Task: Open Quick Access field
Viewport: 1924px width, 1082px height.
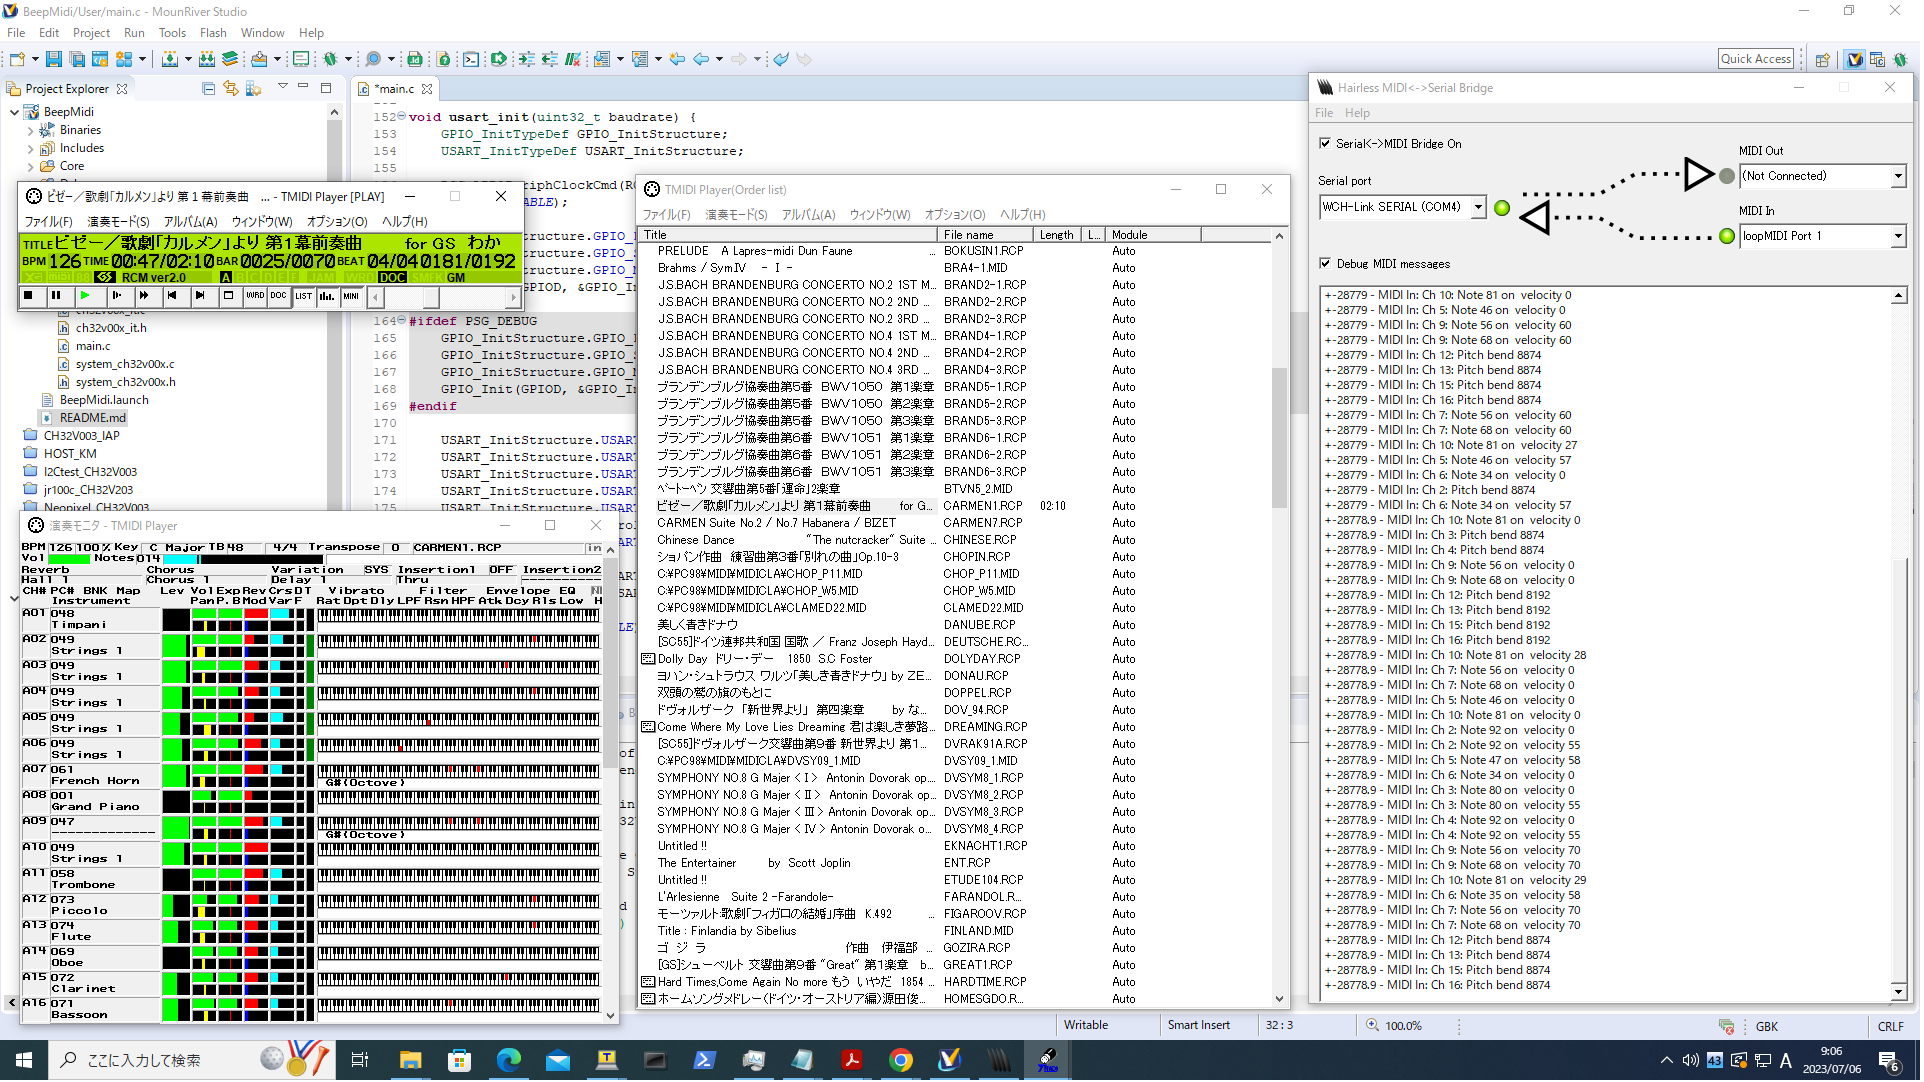Action: click(1756, 59)
